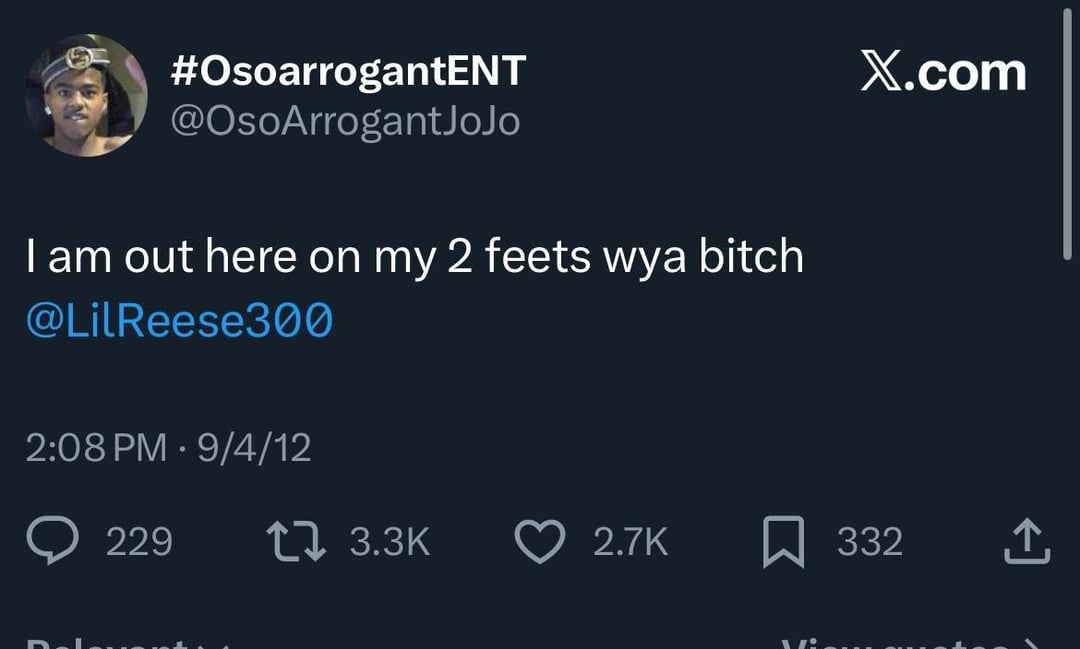Click the tweet text body

point(414,257)
